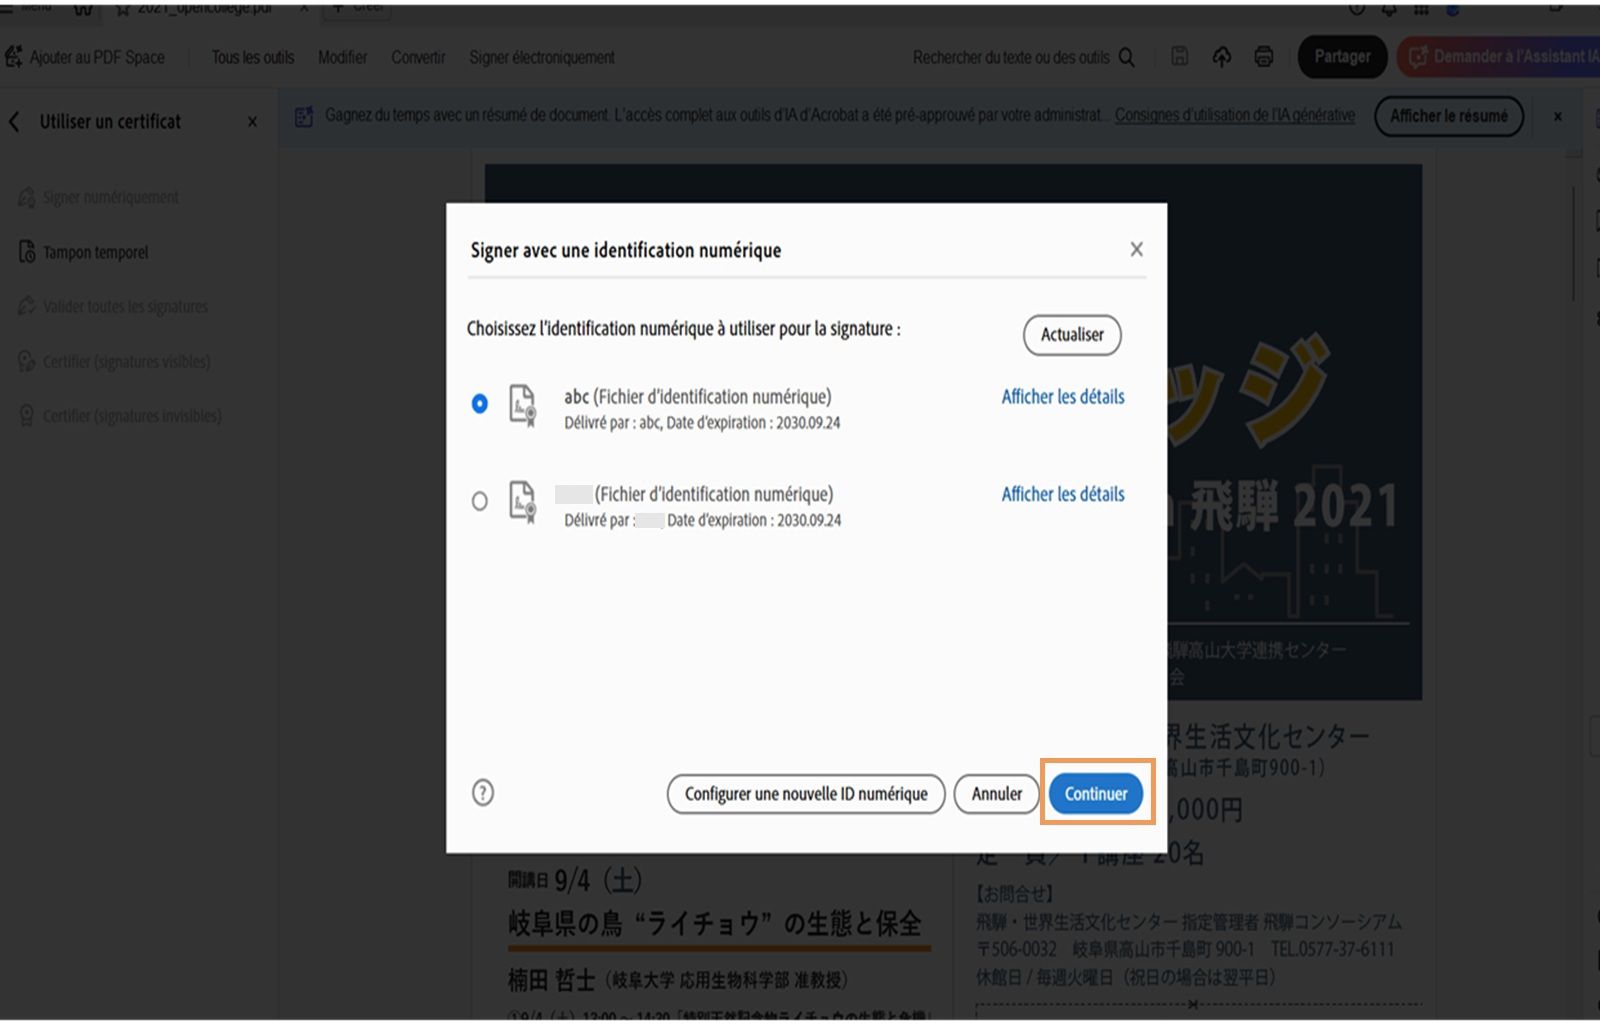Open the search icon for text or tools
1600x1033 pixels.
pyautogui.click(x=1128, y=58)
